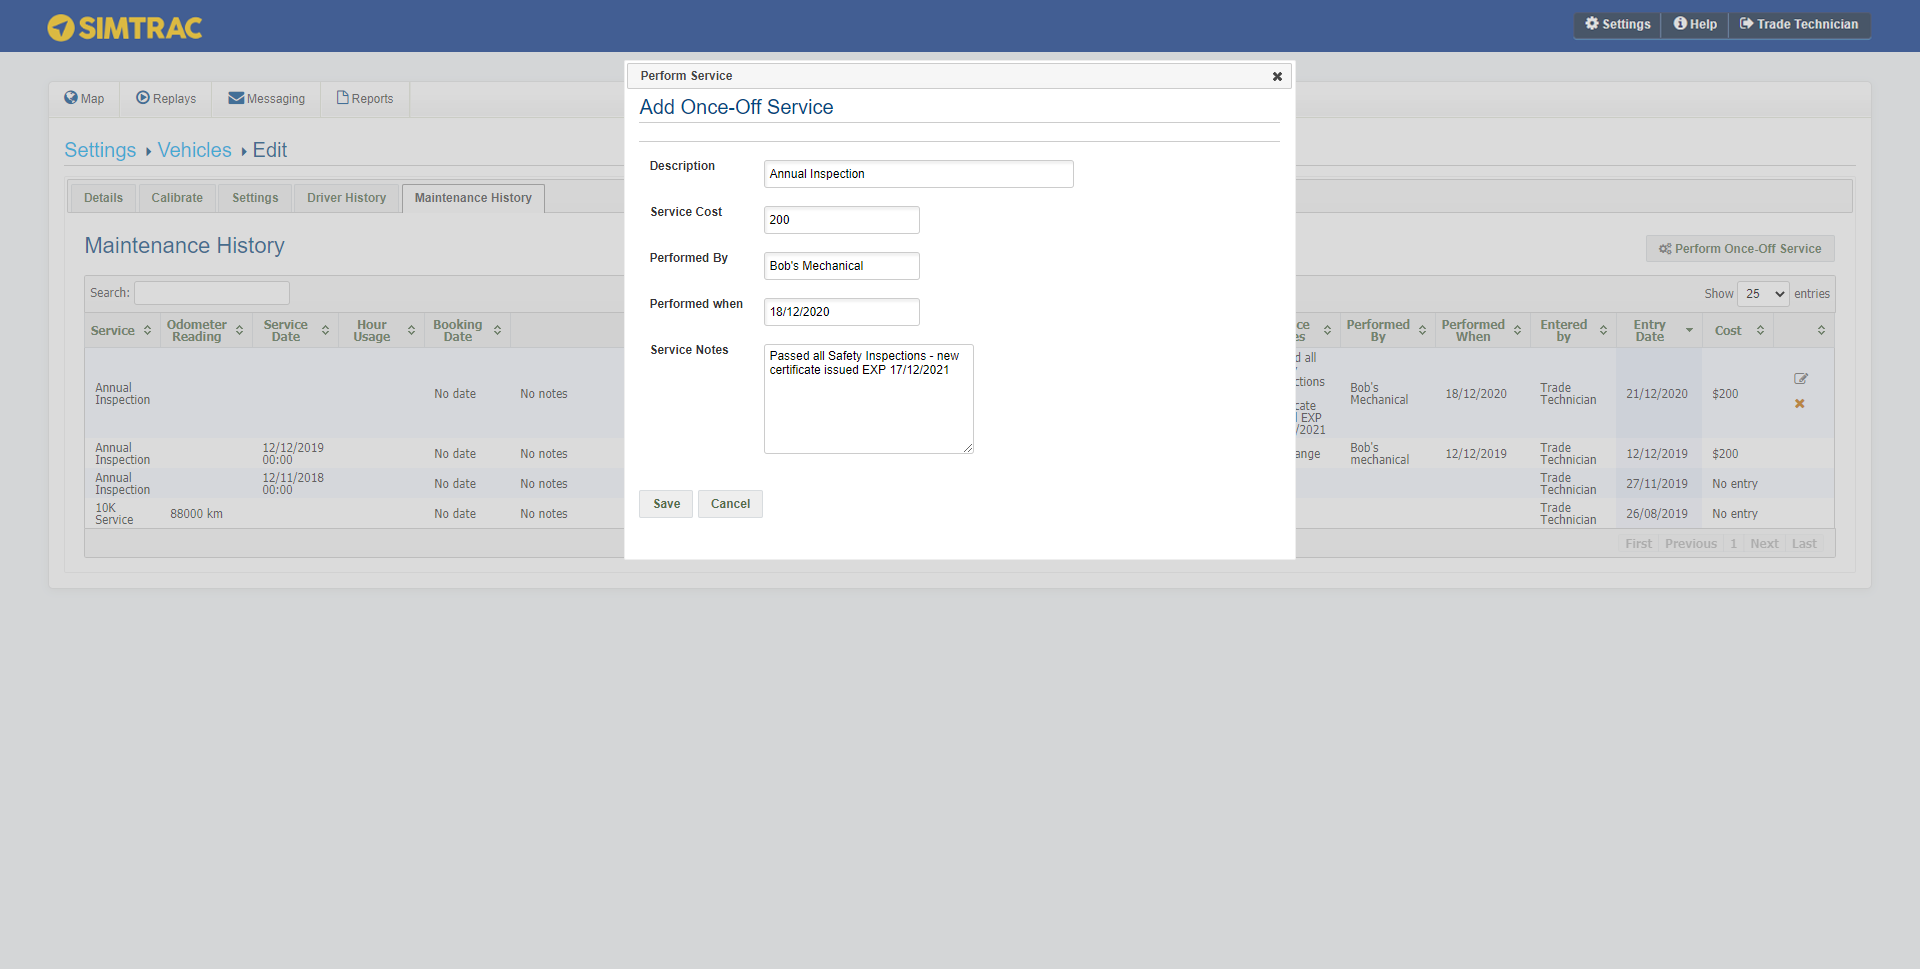Screen dimensions: 1920x969
Task: Open the Map tab
Action: point(84,99)
